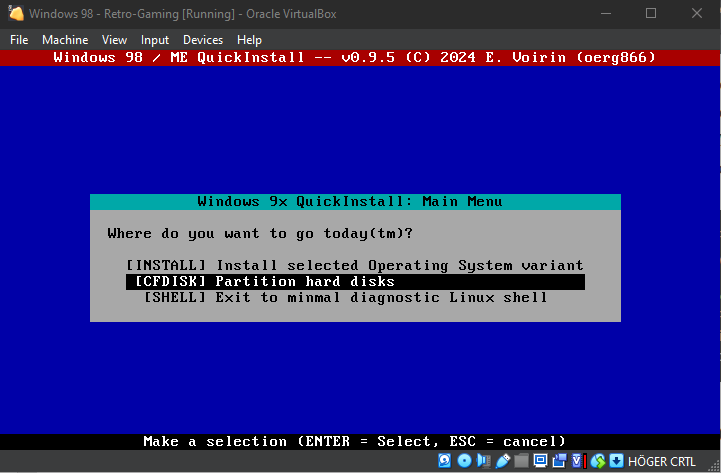The height and width of the screenshot is (473, 721).
Task: Click the virtualization CPU status icon
Action: click(579, 461)
